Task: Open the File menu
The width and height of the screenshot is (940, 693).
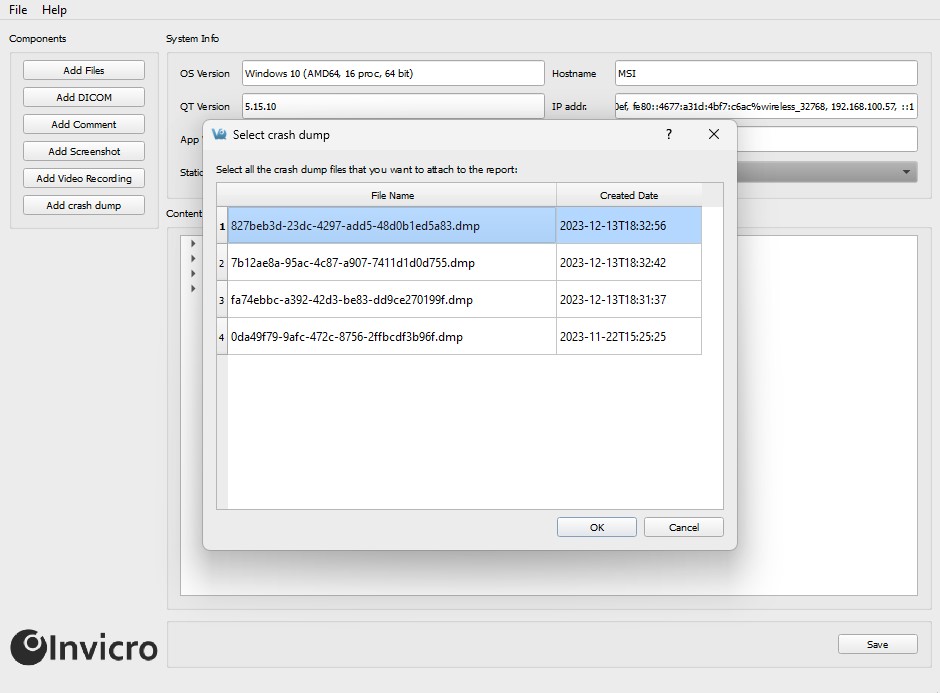Action: tap(18, 10)
